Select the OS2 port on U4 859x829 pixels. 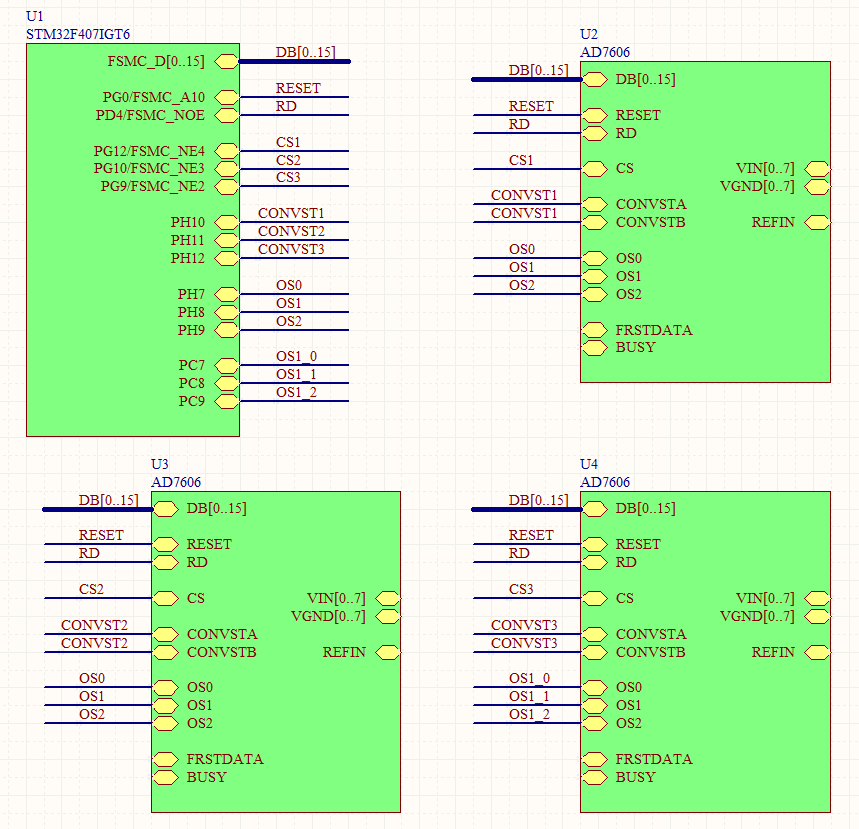click(595, 723)
